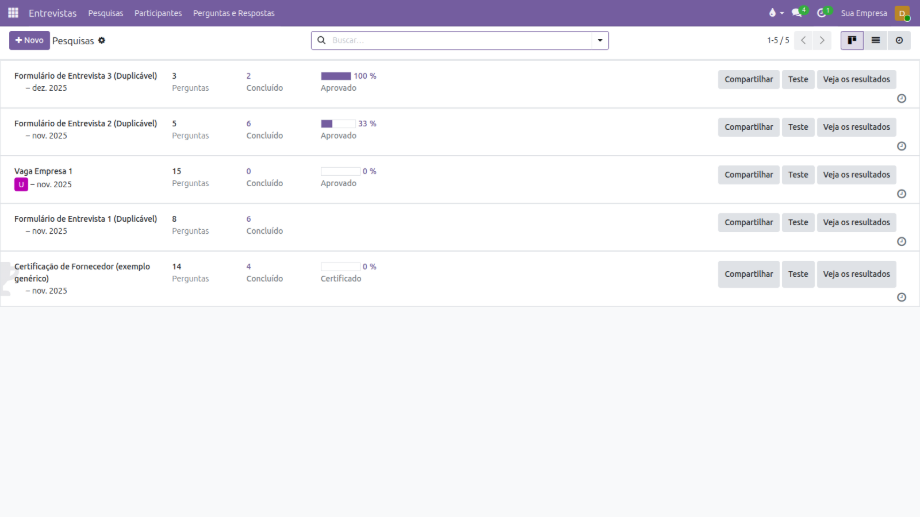920x517 pixels.
Task: Open the Sua Empresa company switcher
Action: click(x=863, y=13)
